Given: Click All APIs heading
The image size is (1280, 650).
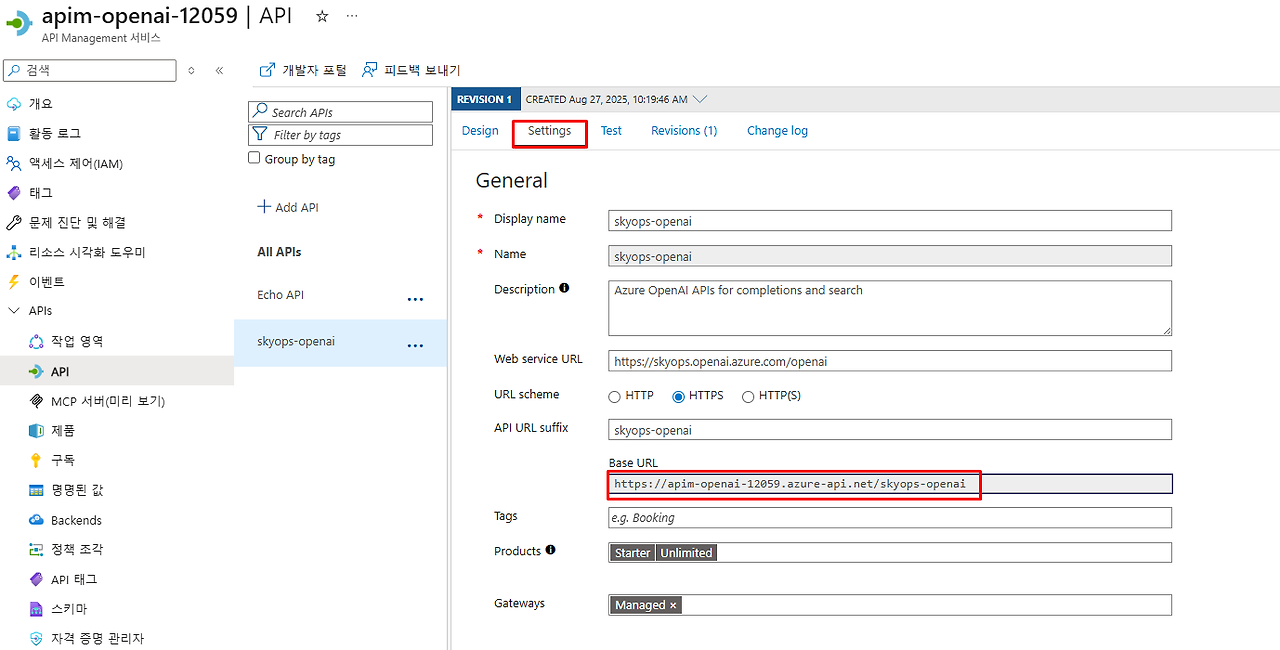Looking at the screenshot, I should point(279,252).
